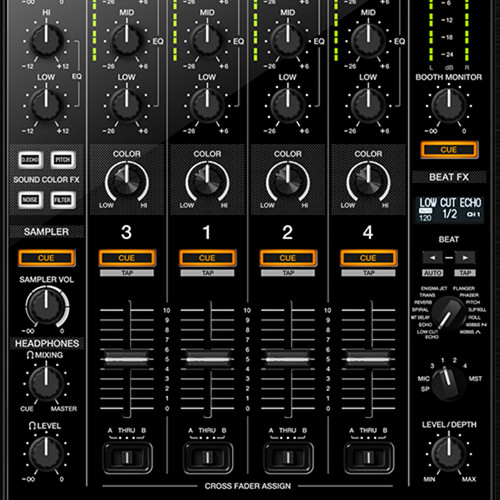Click the channel 1 COLOR knob

(x=207, y=181)
